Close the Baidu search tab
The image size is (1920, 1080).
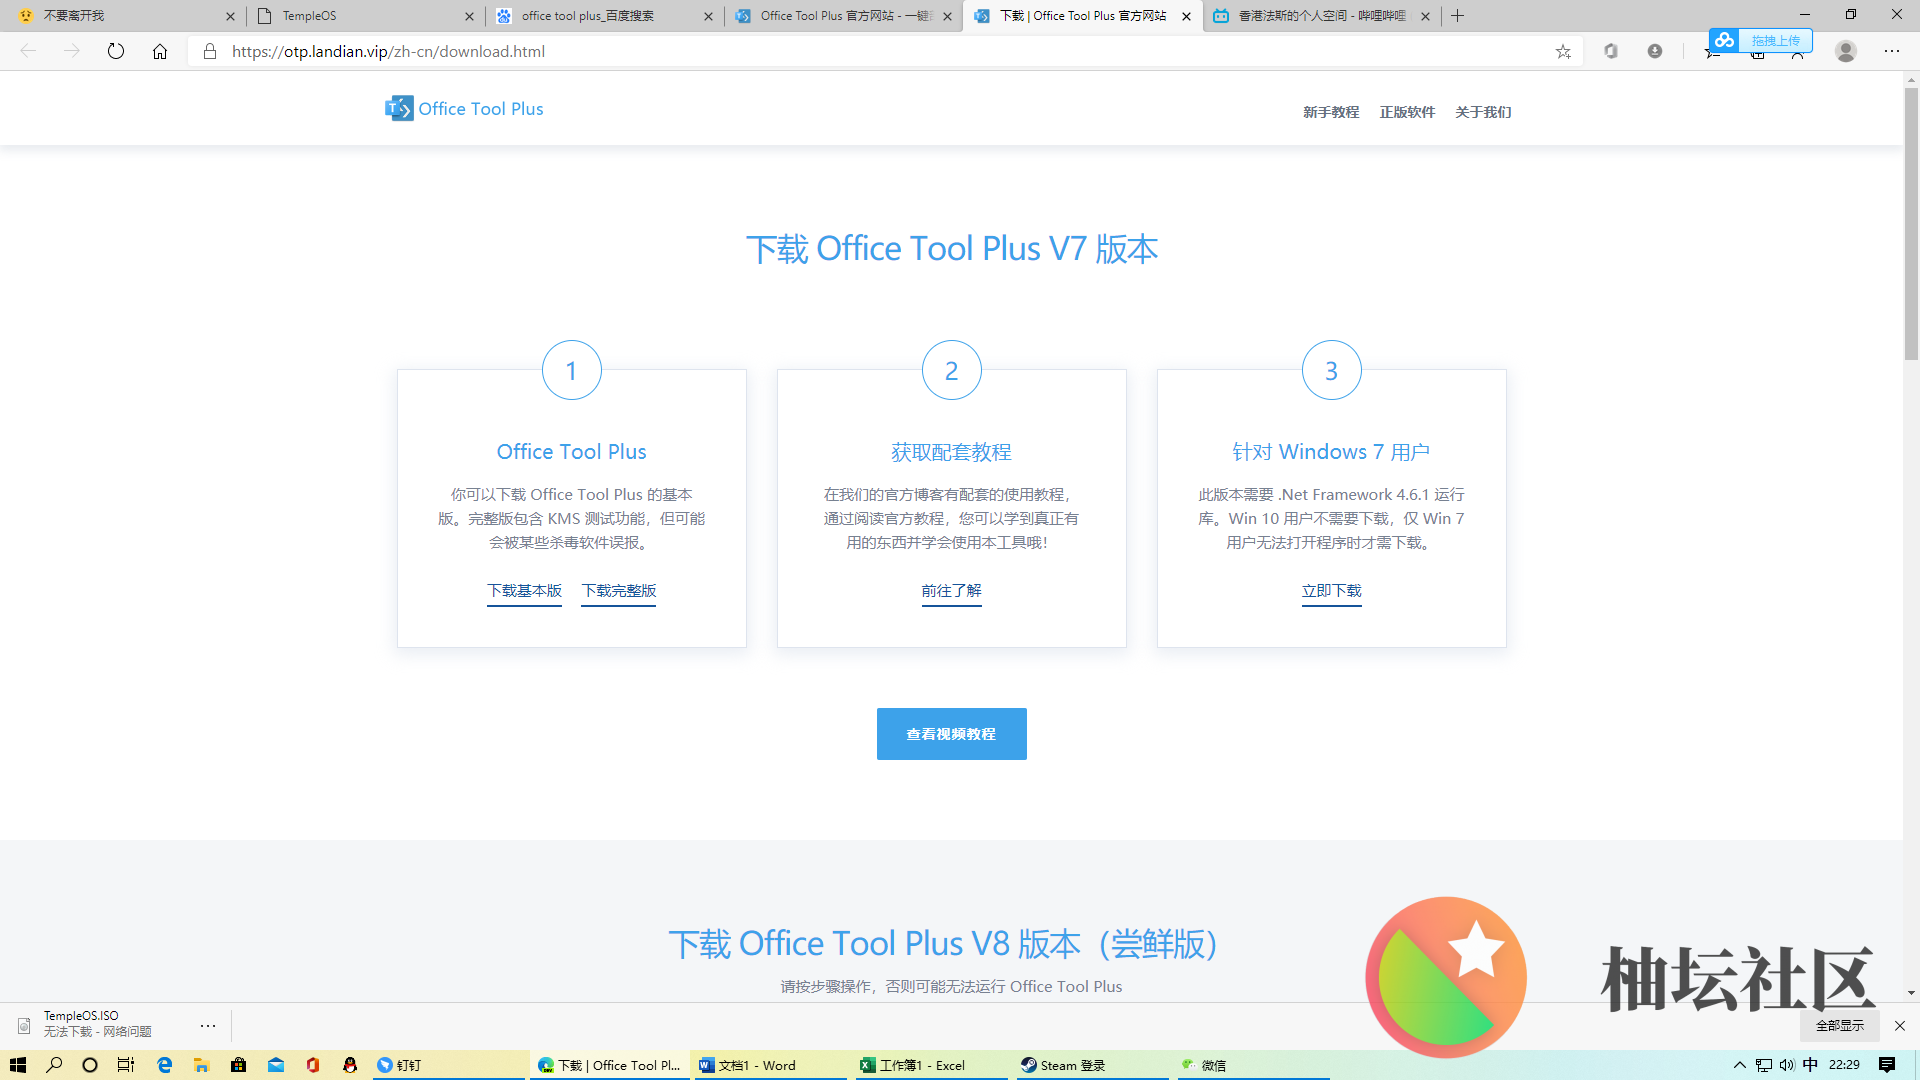pos(708,16)
